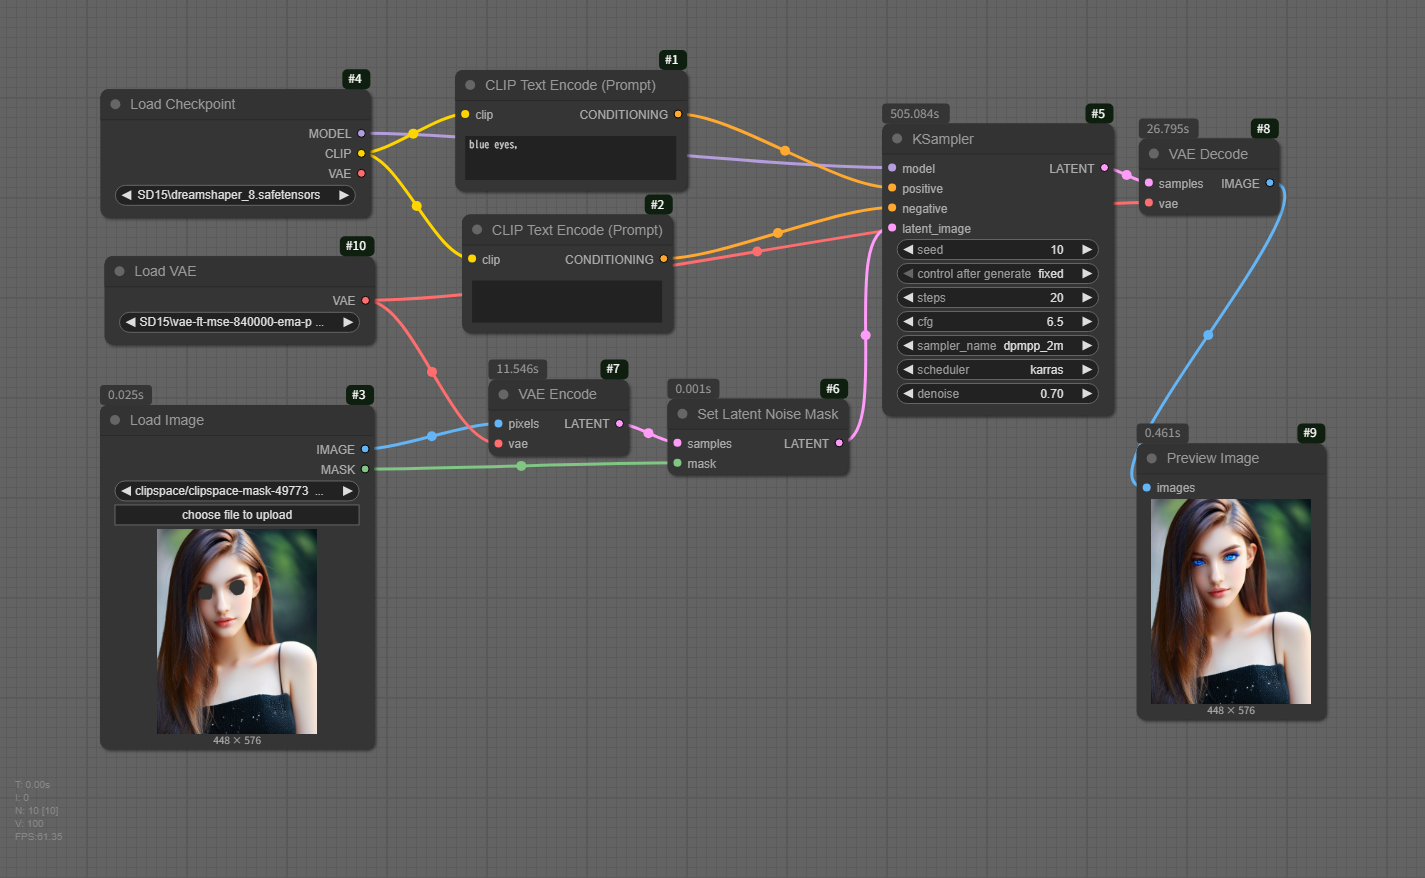The image size is (1425, 878).
Task: Click choose file to upload button
Action: (237, 515)
